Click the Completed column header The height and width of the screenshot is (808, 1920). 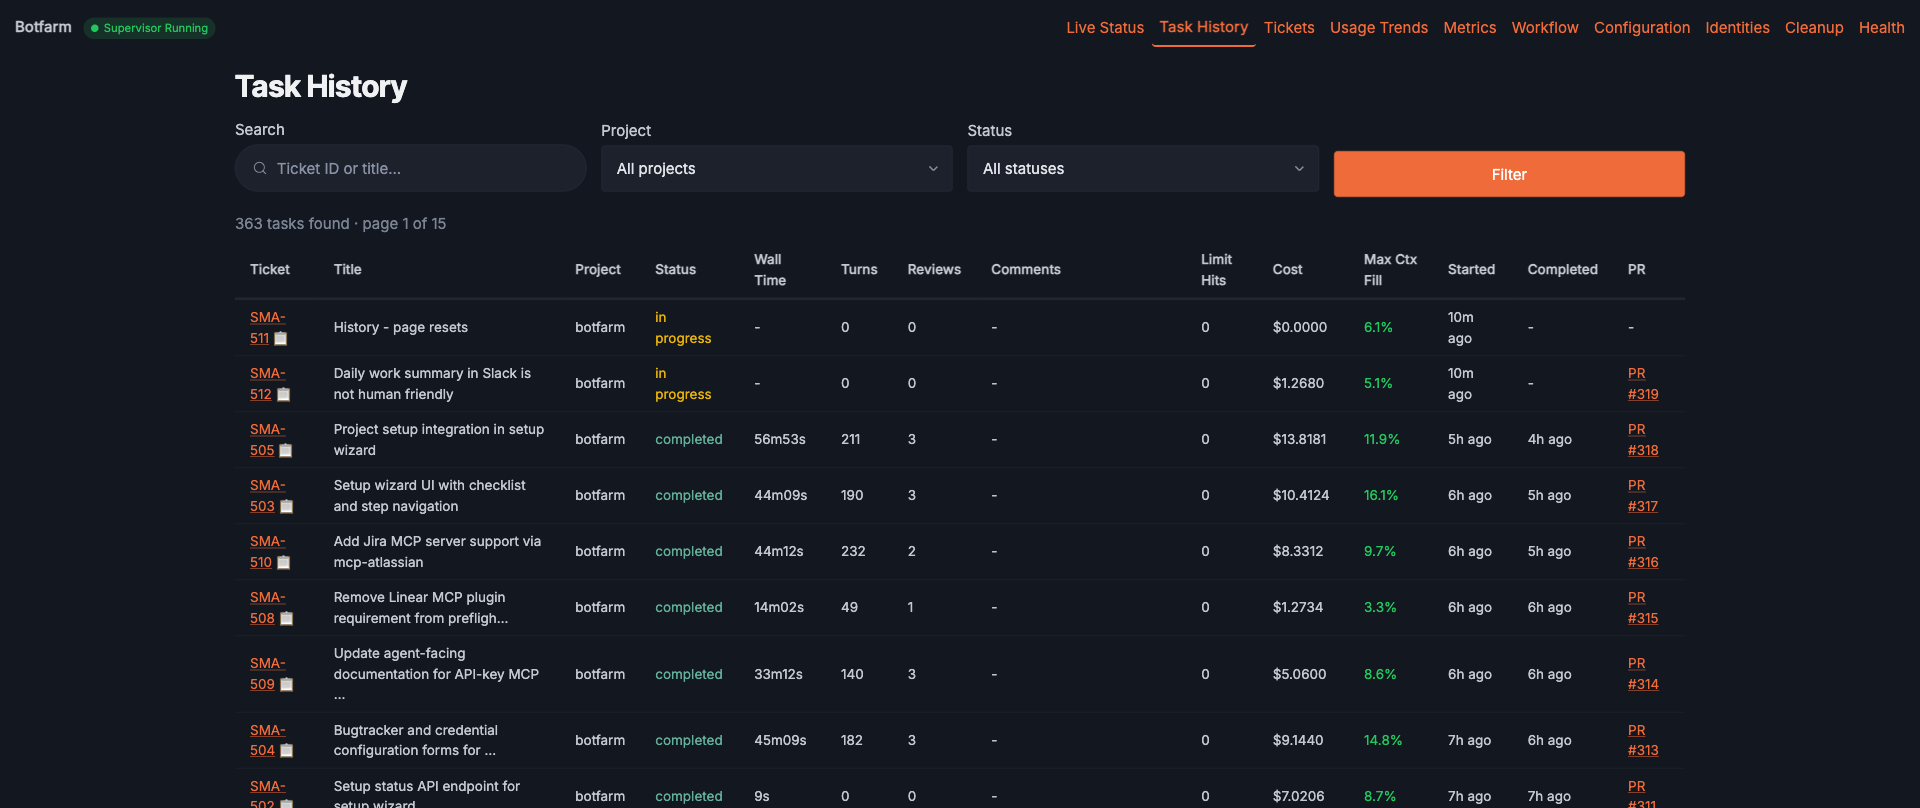[1562, 270]
